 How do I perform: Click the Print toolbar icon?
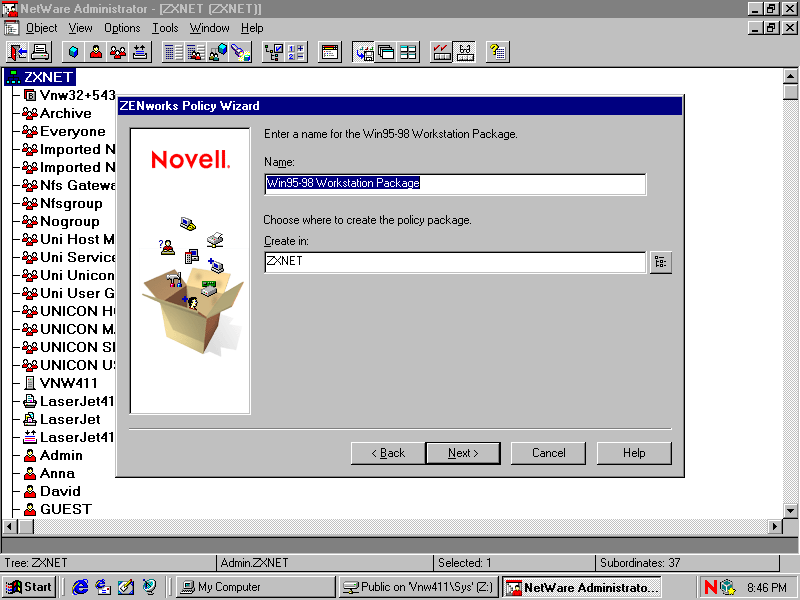pos(39,52)
